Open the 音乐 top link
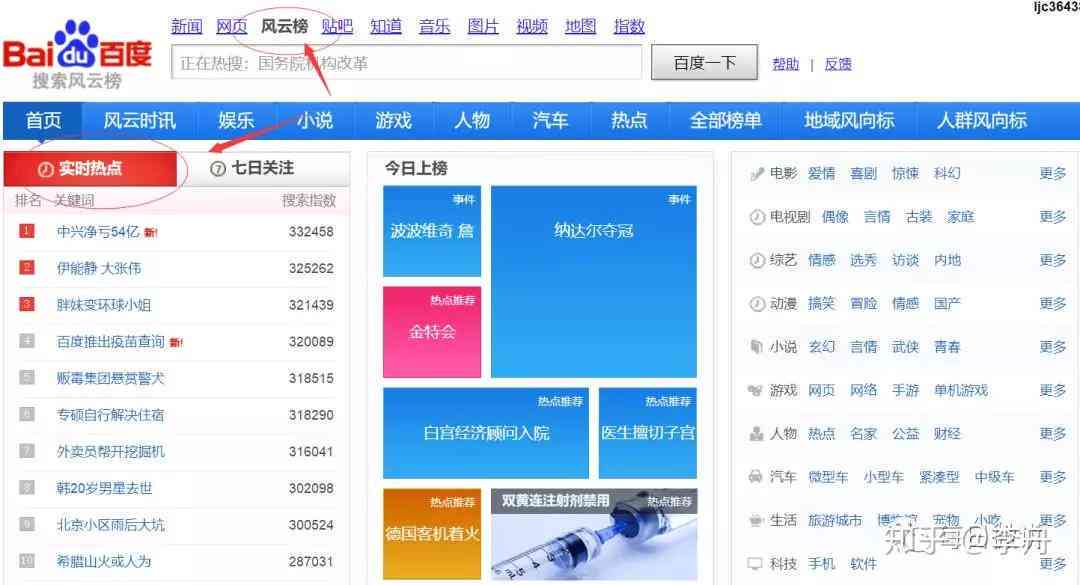The width and height of the screenshot is (1080, 585). (435, 26)
